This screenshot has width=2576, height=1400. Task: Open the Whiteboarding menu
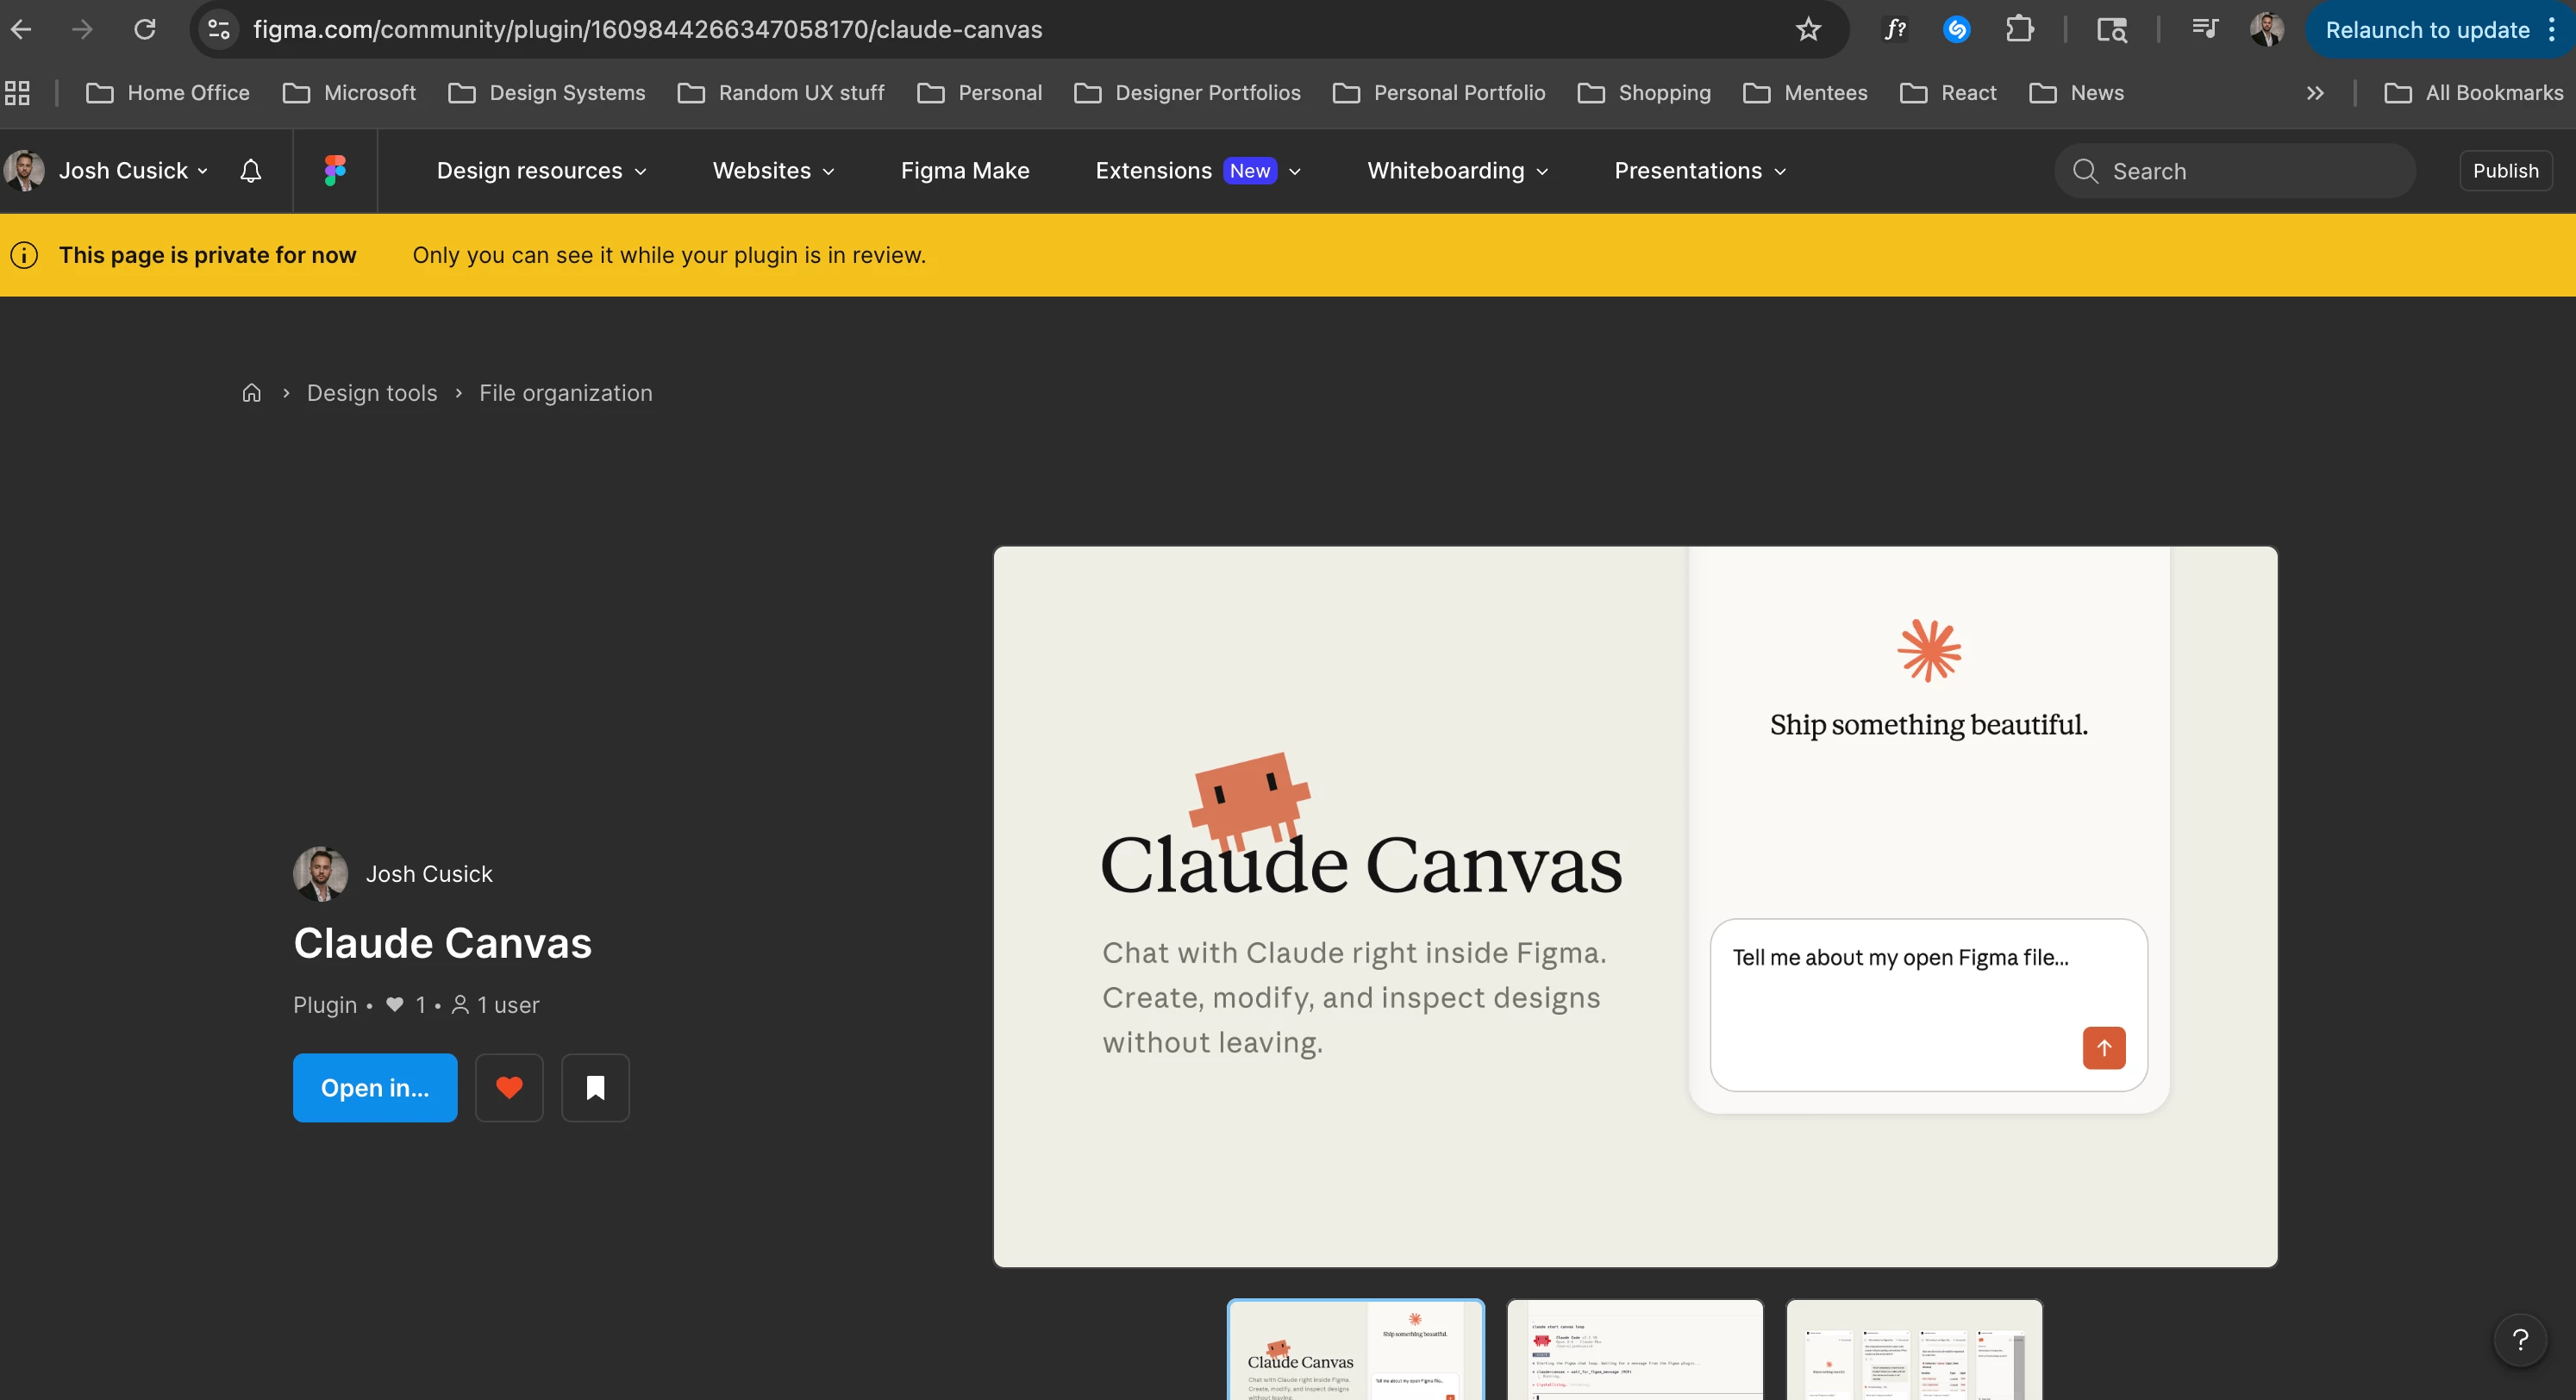pyautogui.click(x=1457, y=171)
